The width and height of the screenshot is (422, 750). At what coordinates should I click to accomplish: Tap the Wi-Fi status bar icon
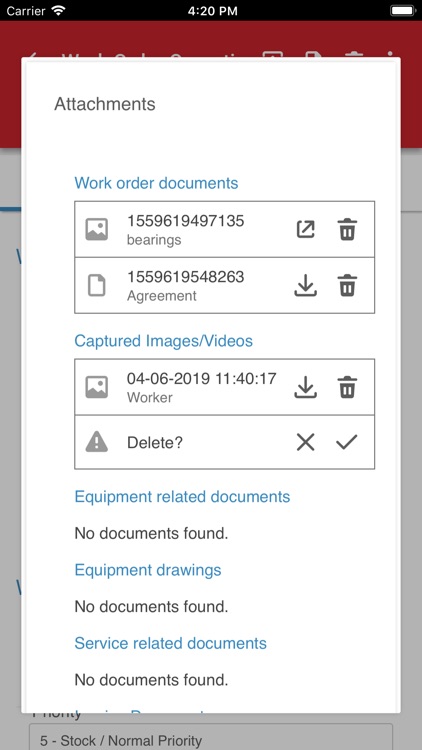[59, 11]
